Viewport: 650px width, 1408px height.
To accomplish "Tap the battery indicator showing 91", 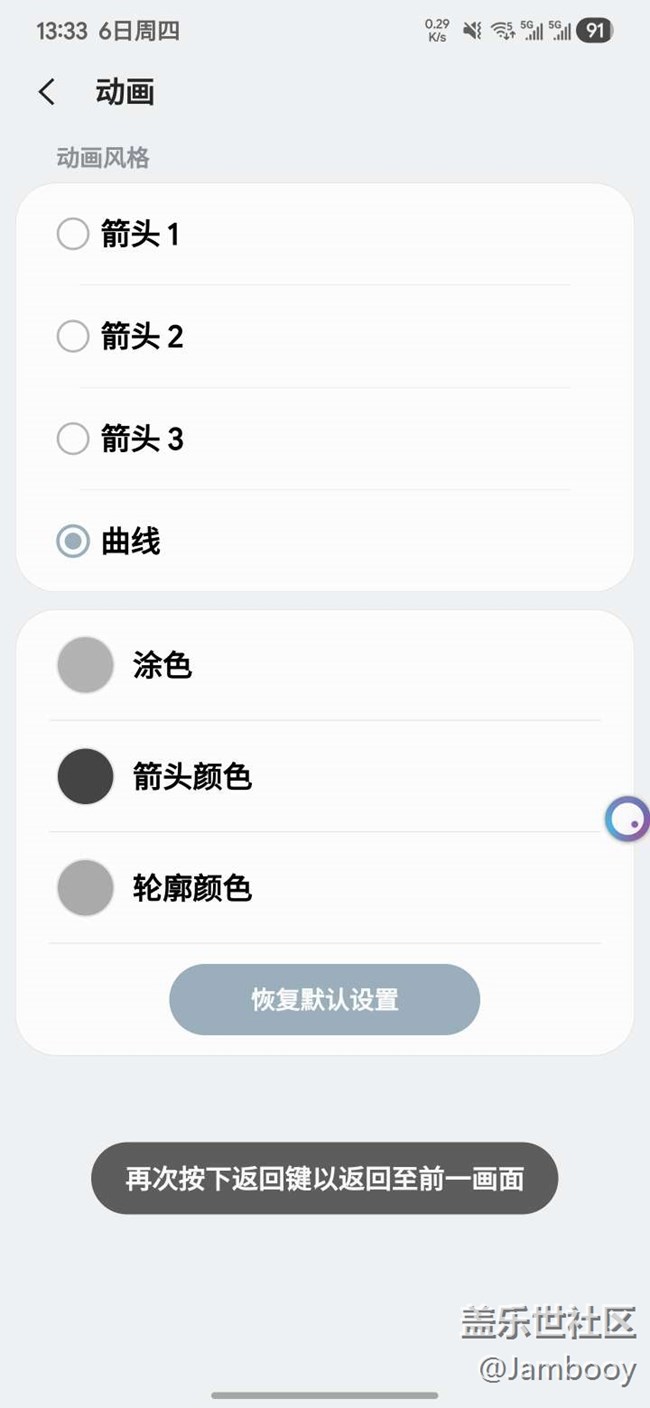I will [595, 31].
